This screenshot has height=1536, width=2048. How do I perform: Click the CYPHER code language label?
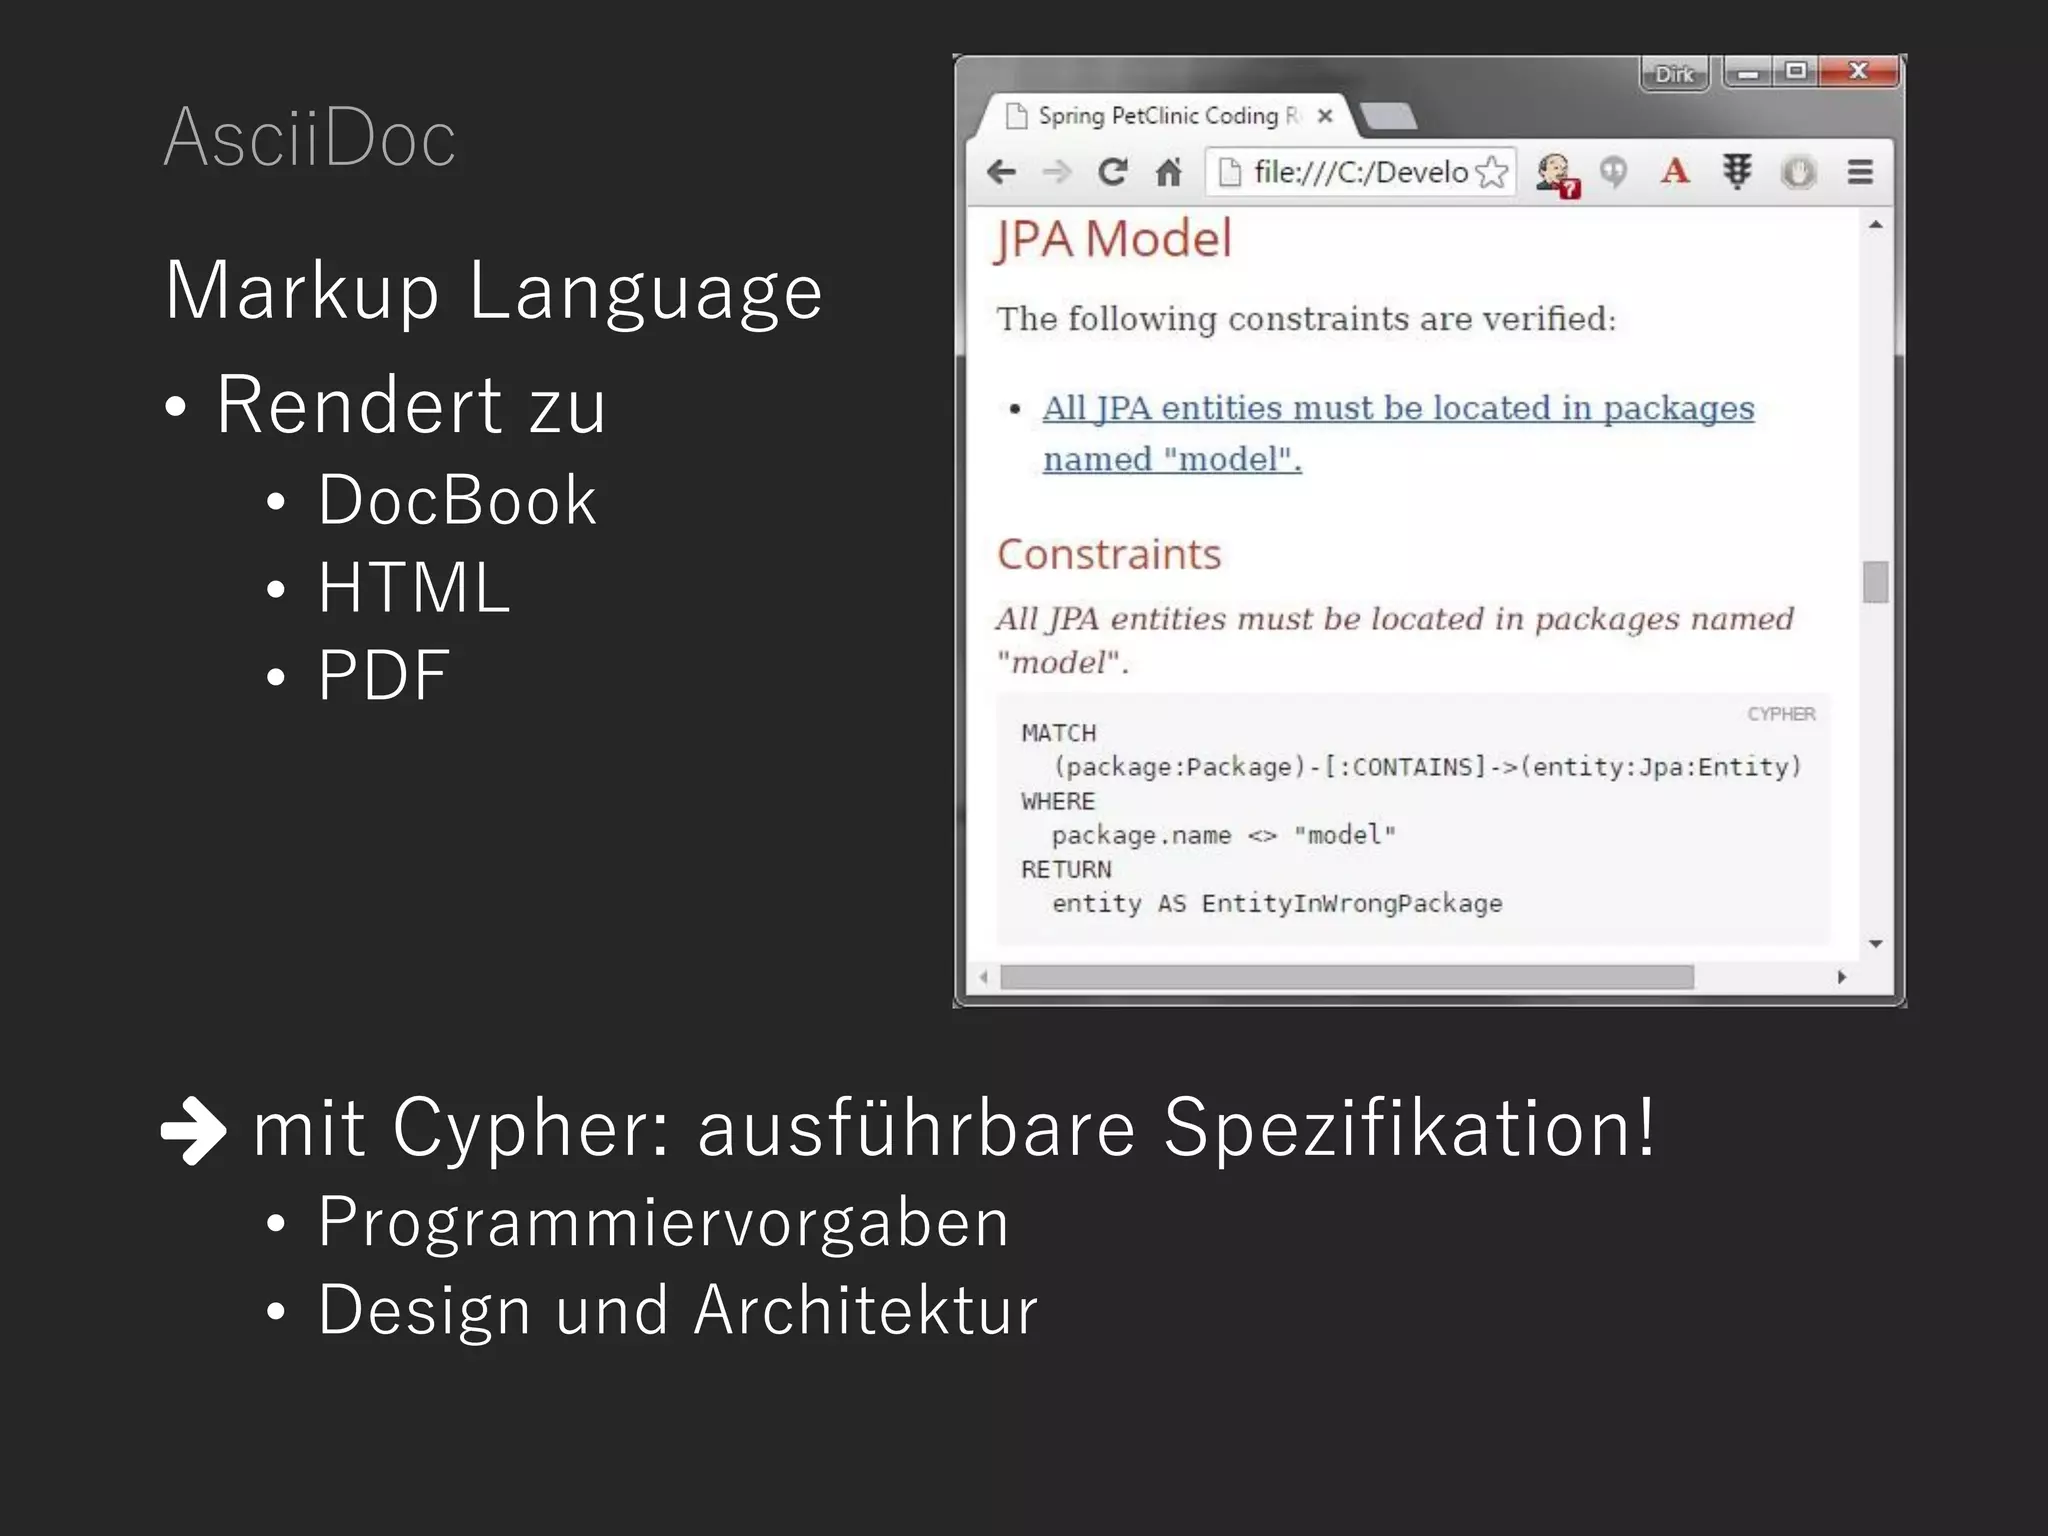[x=1781, y=714]
